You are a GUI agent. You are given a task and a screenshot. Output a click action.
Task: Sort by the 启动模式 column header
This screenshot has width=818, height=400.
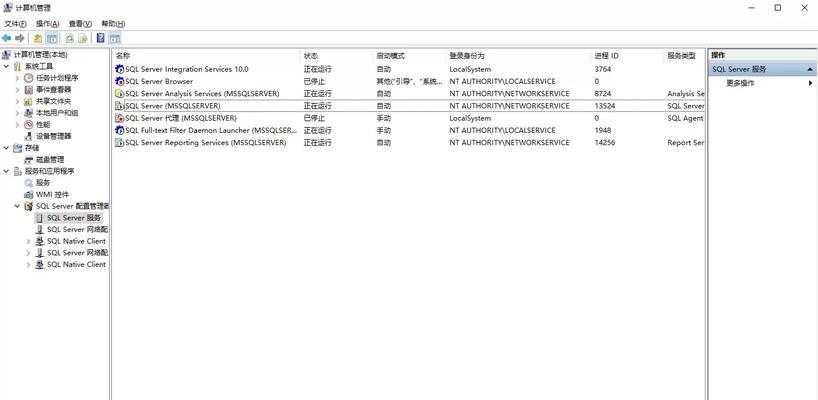click(x=391, y=56)
